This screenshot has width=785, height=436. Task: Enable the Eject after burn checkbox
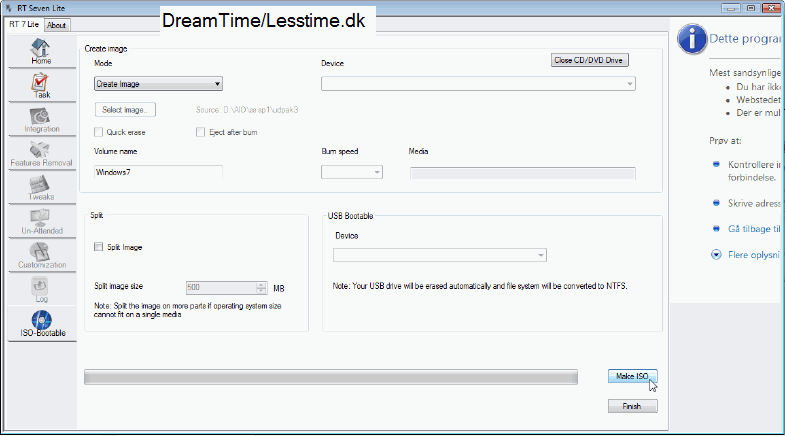tap(200, 132)
